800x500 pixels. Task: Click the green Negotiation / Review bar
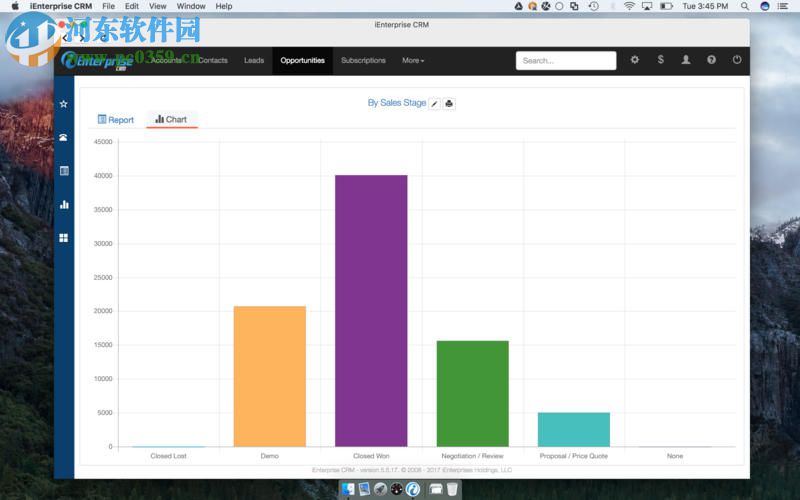[x=472, y=393]
